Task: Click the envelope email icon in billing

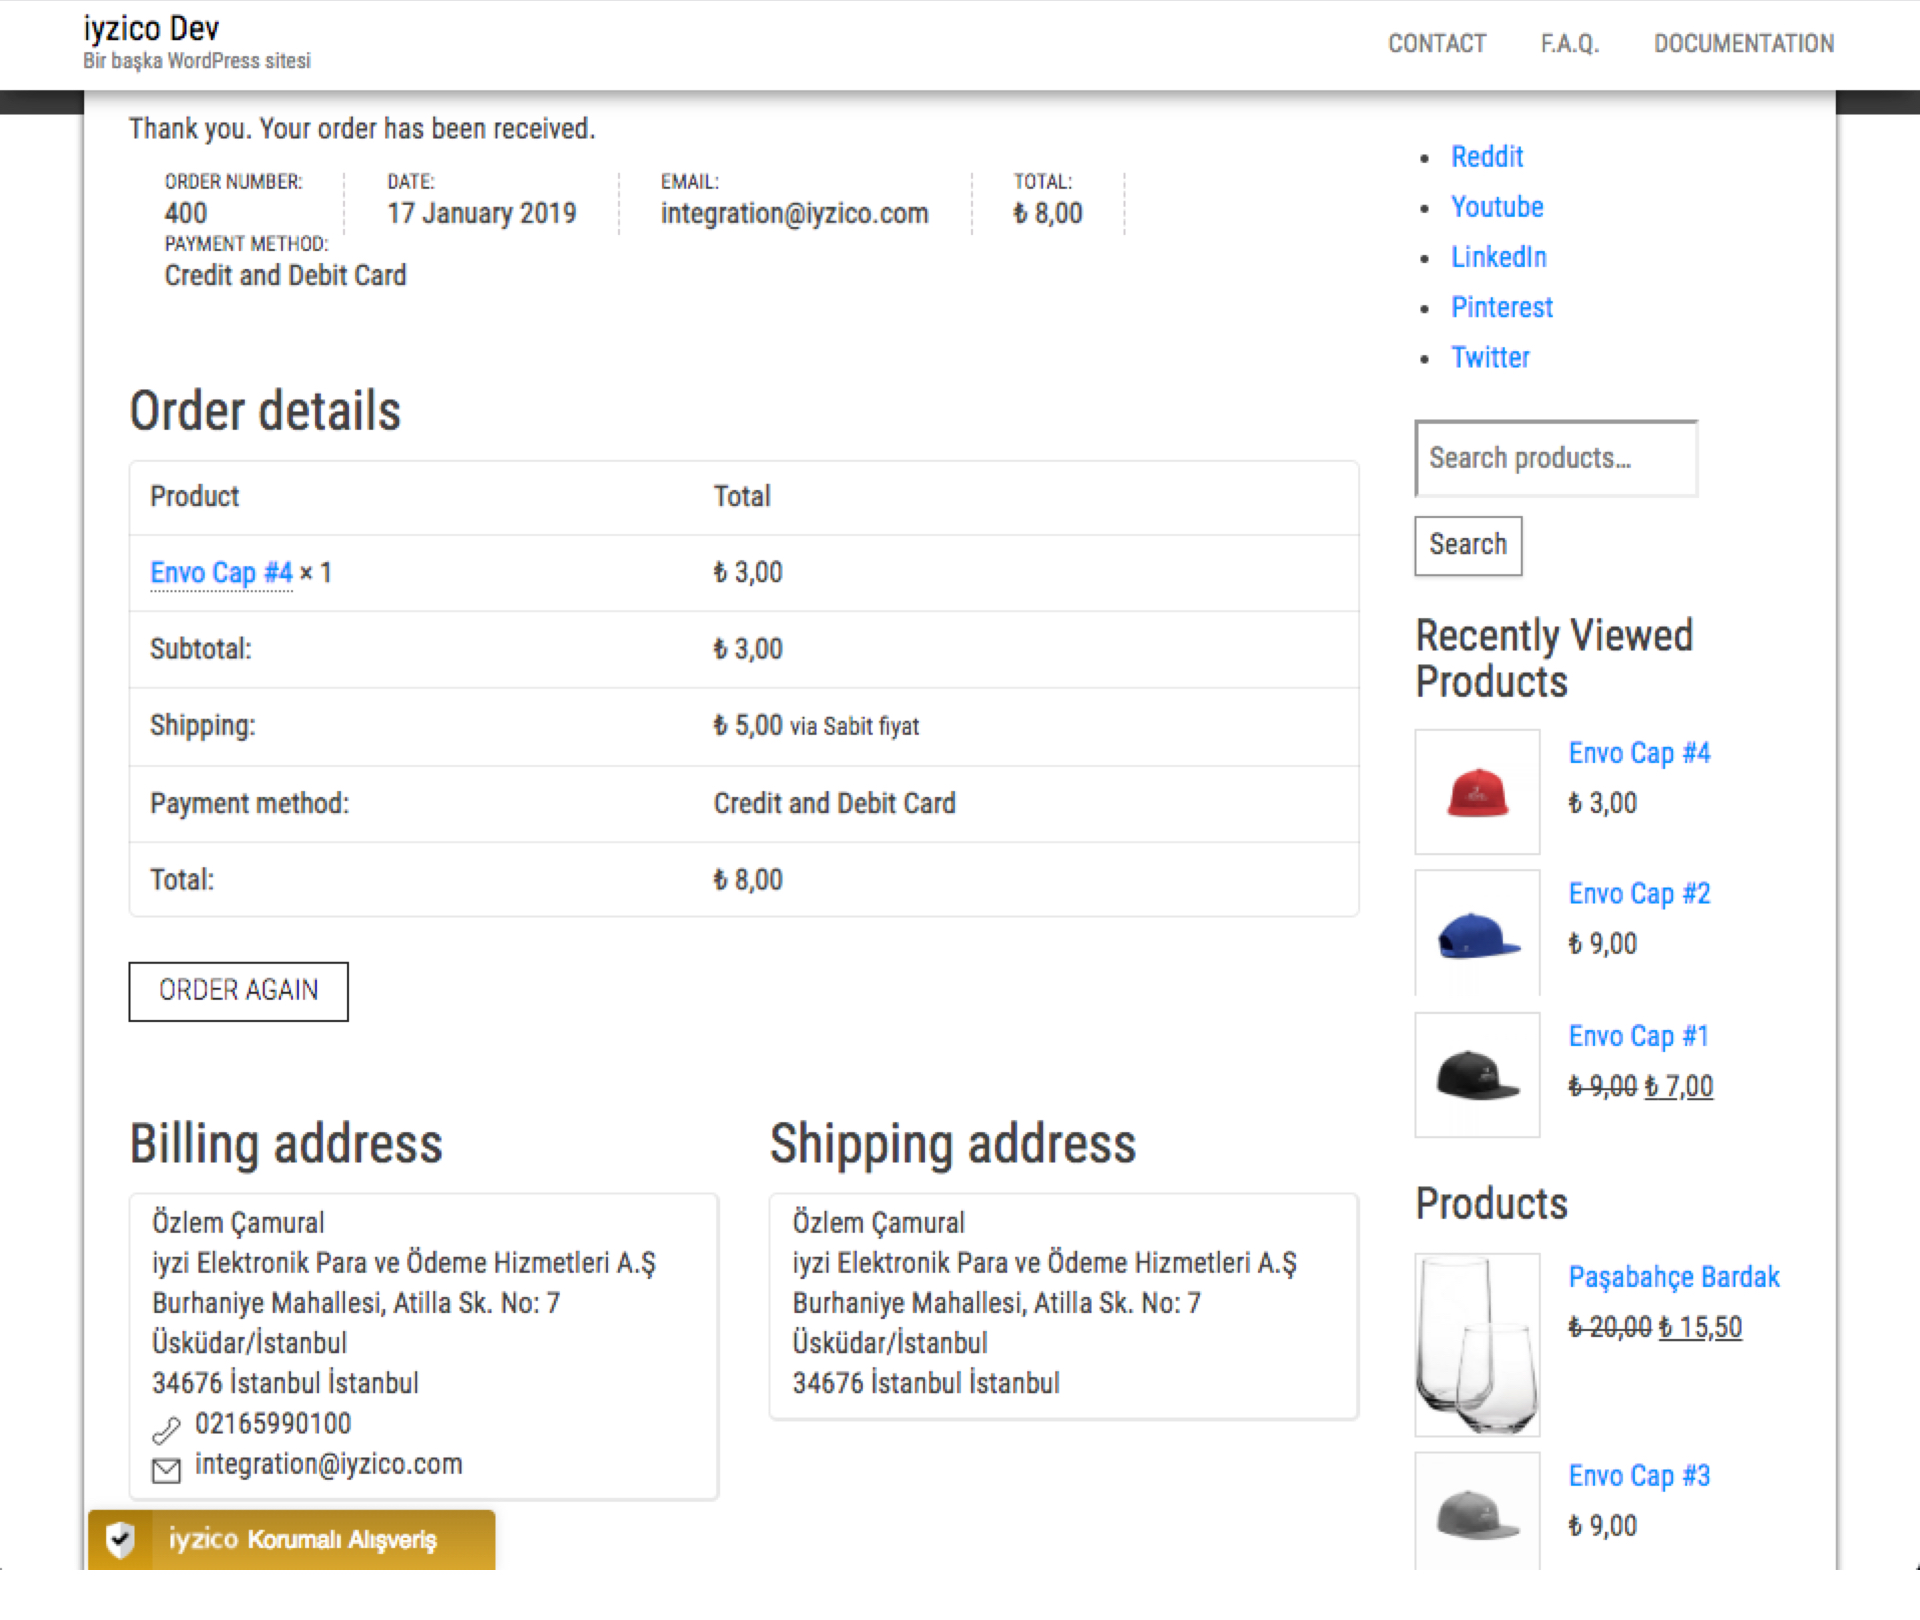Action: click(166, 1470)
